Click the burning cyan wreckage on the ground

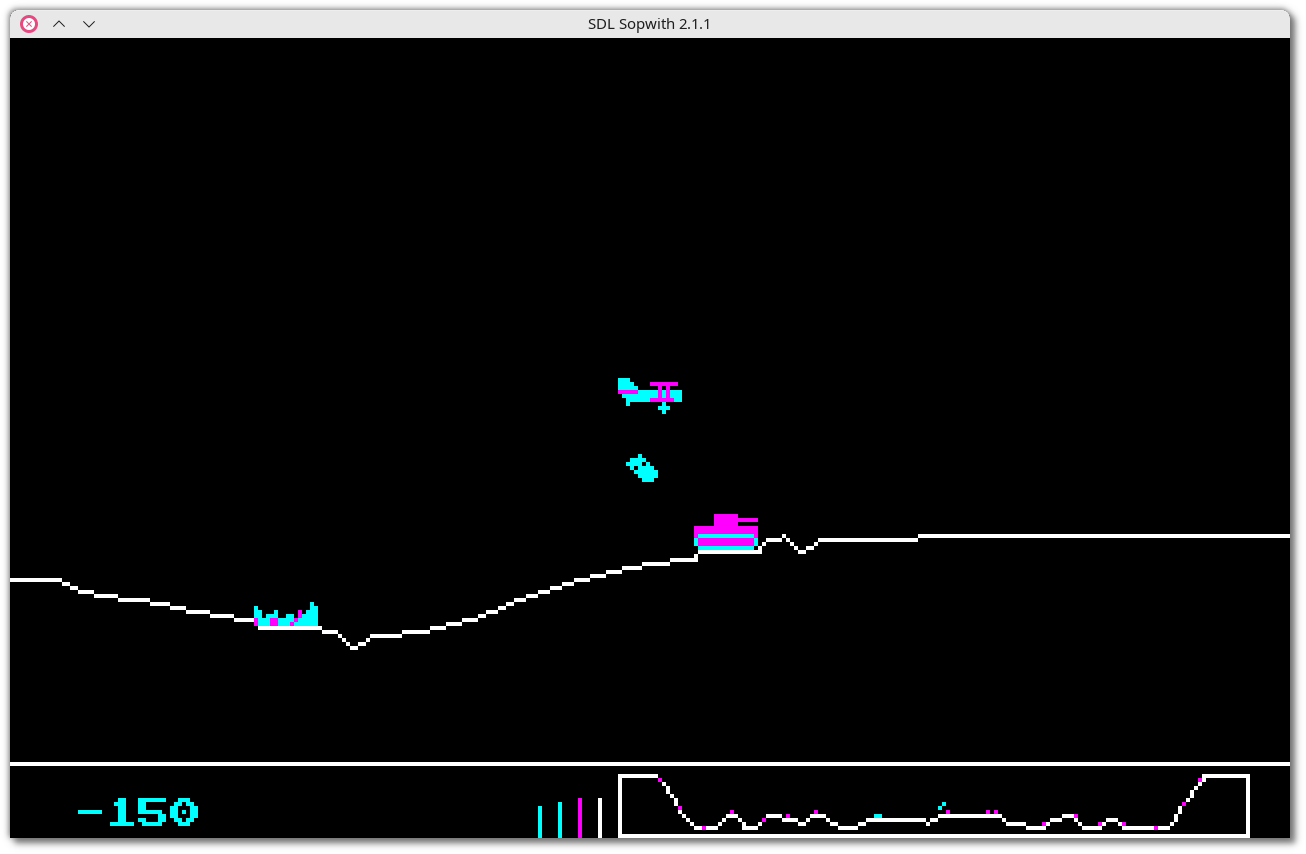pyautogui.click(x=287, y=617)
